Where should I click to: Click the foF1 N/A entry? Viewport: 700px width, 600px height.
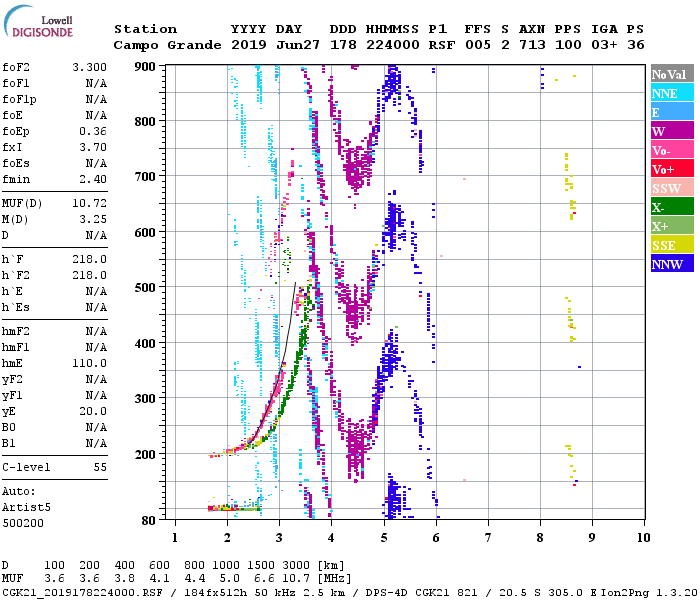[54, 83]
